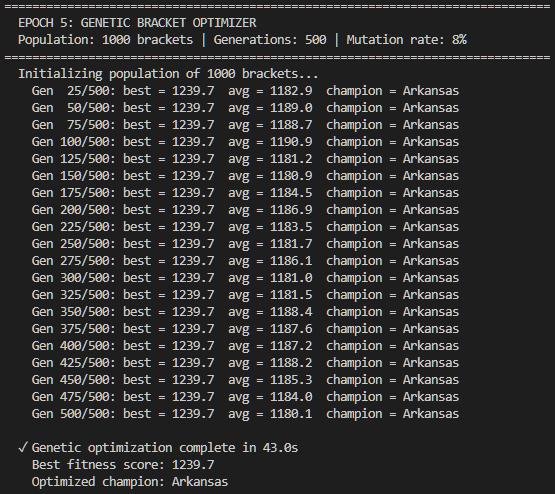Image resolution: width=555 pixels, height=494 pixels.
Task: Click avg value '1188.4' in Gen 350 row
Action: [291, 312]
